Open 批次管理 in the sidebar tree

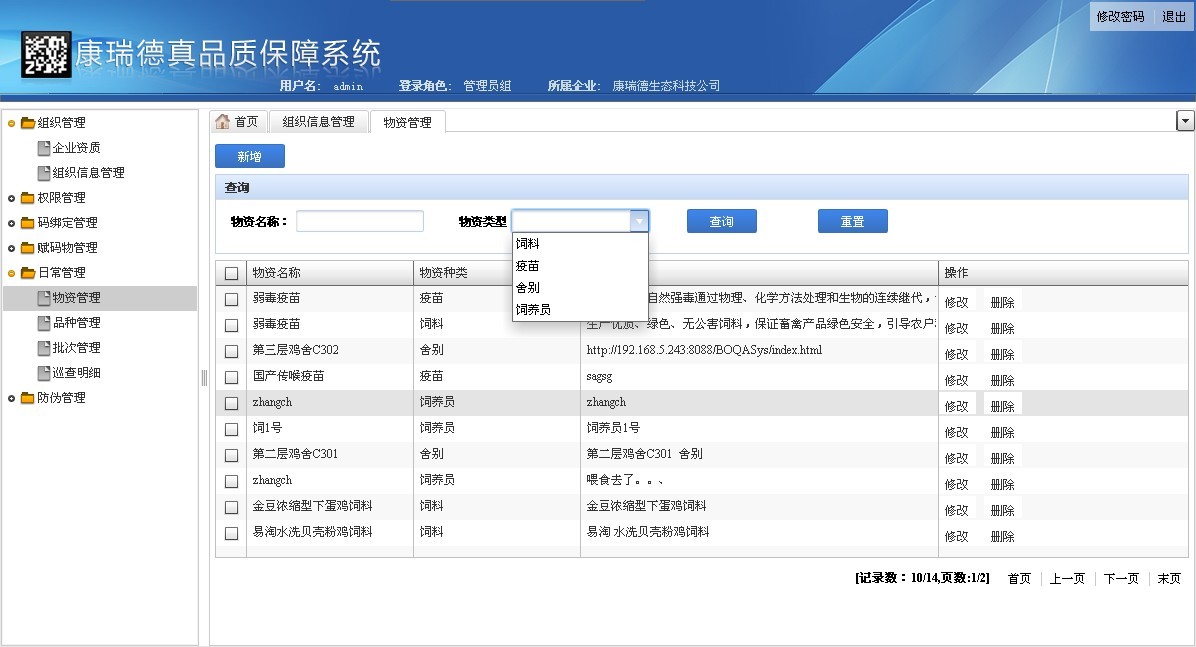[76, 348]
